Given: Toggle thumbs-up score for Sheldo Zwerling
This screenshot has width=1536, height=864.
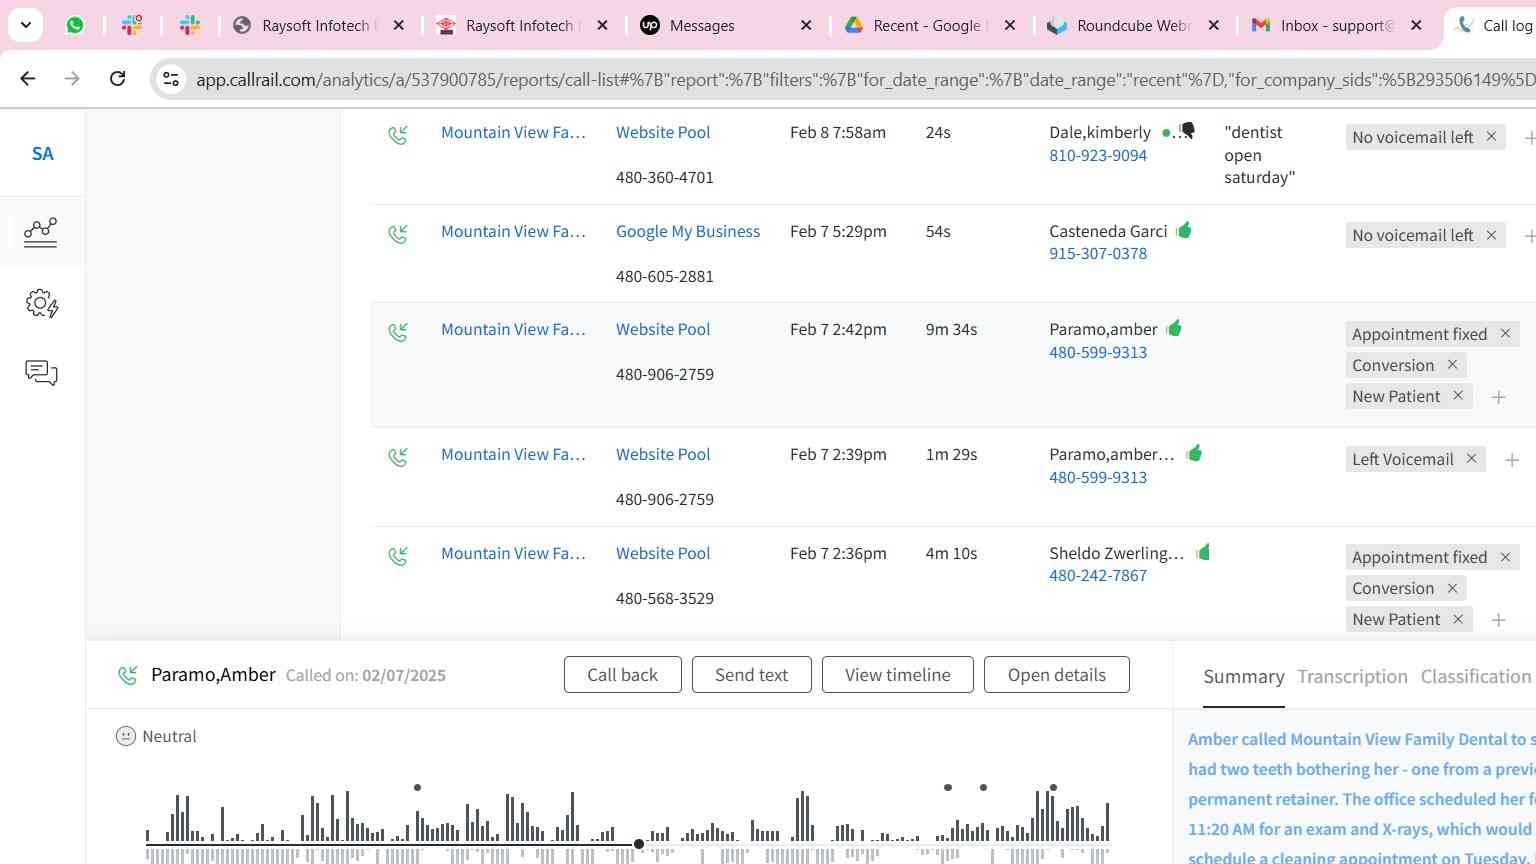Looking at the screenshot, I should [x=1203, y=551].
